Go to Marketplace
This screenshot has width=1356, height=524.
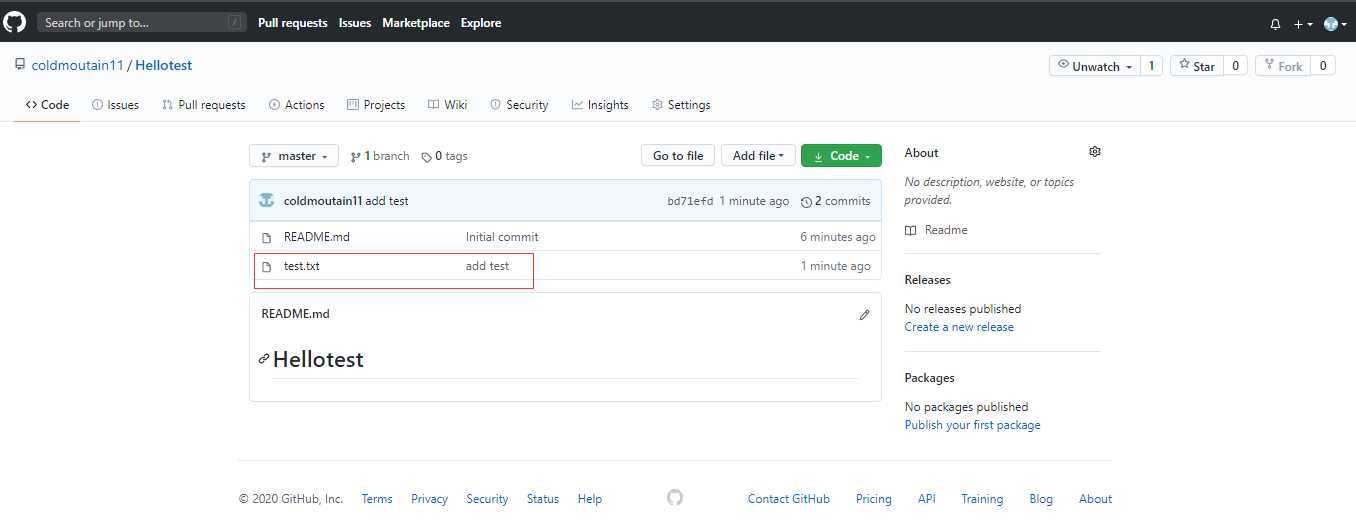coord(416,22)
